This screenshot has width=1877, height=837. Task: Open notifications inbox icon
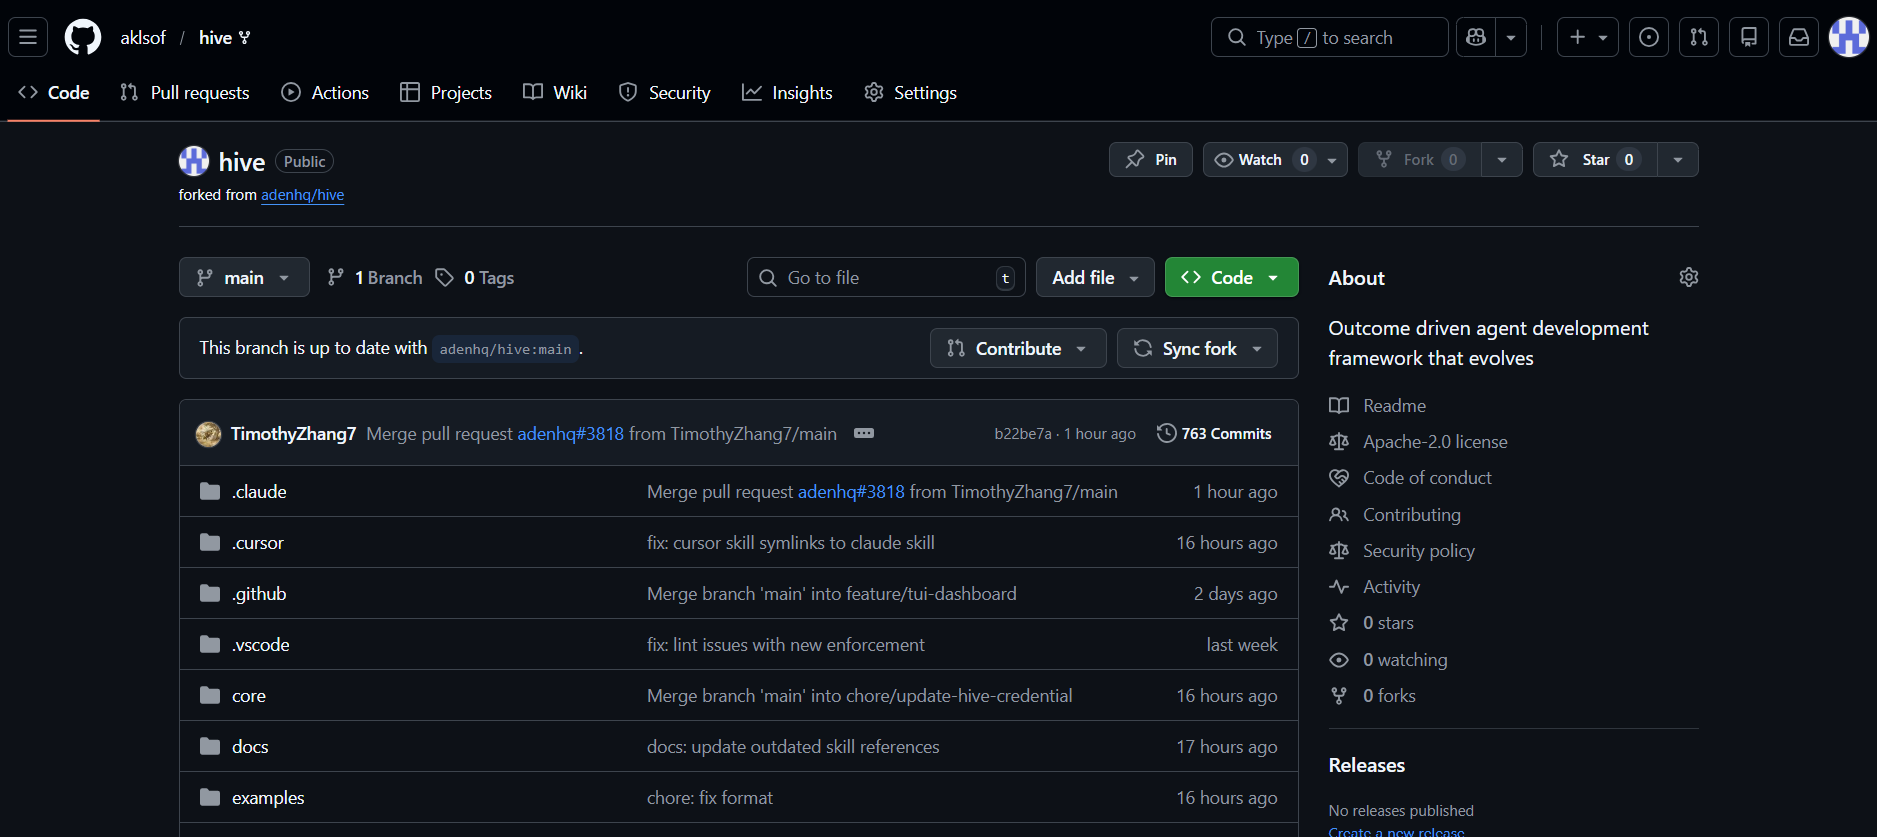click(1799, 37)
